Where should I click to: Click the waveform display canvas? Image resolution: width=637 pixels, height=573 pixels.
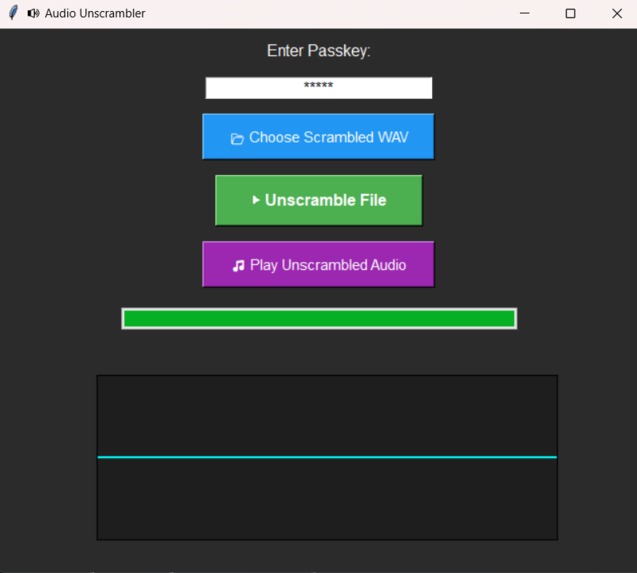pos(327,458)
